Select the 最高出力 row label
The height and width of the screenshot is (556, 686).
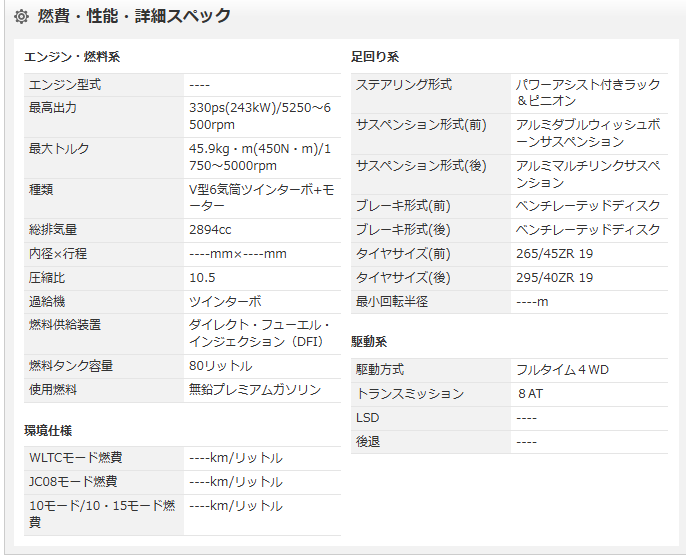click(53, 108)
